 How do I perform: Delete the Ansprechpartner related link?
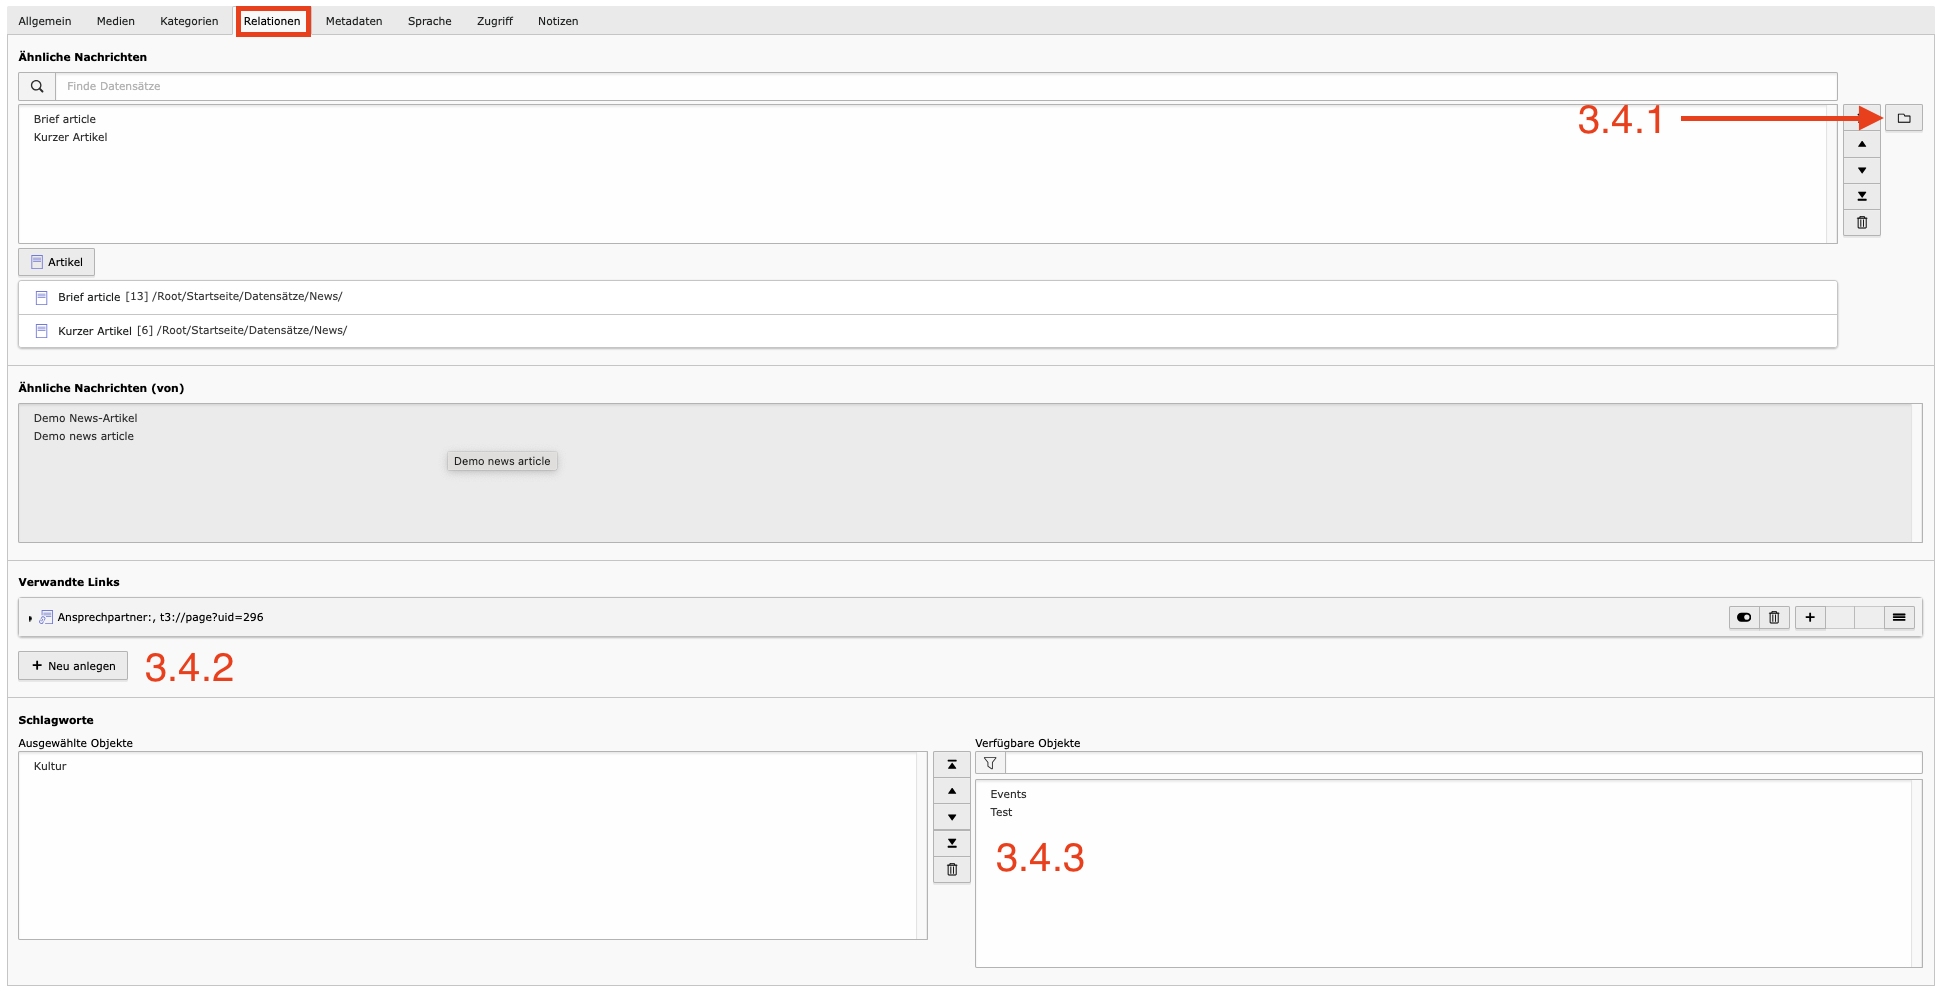pos(1773,618)
